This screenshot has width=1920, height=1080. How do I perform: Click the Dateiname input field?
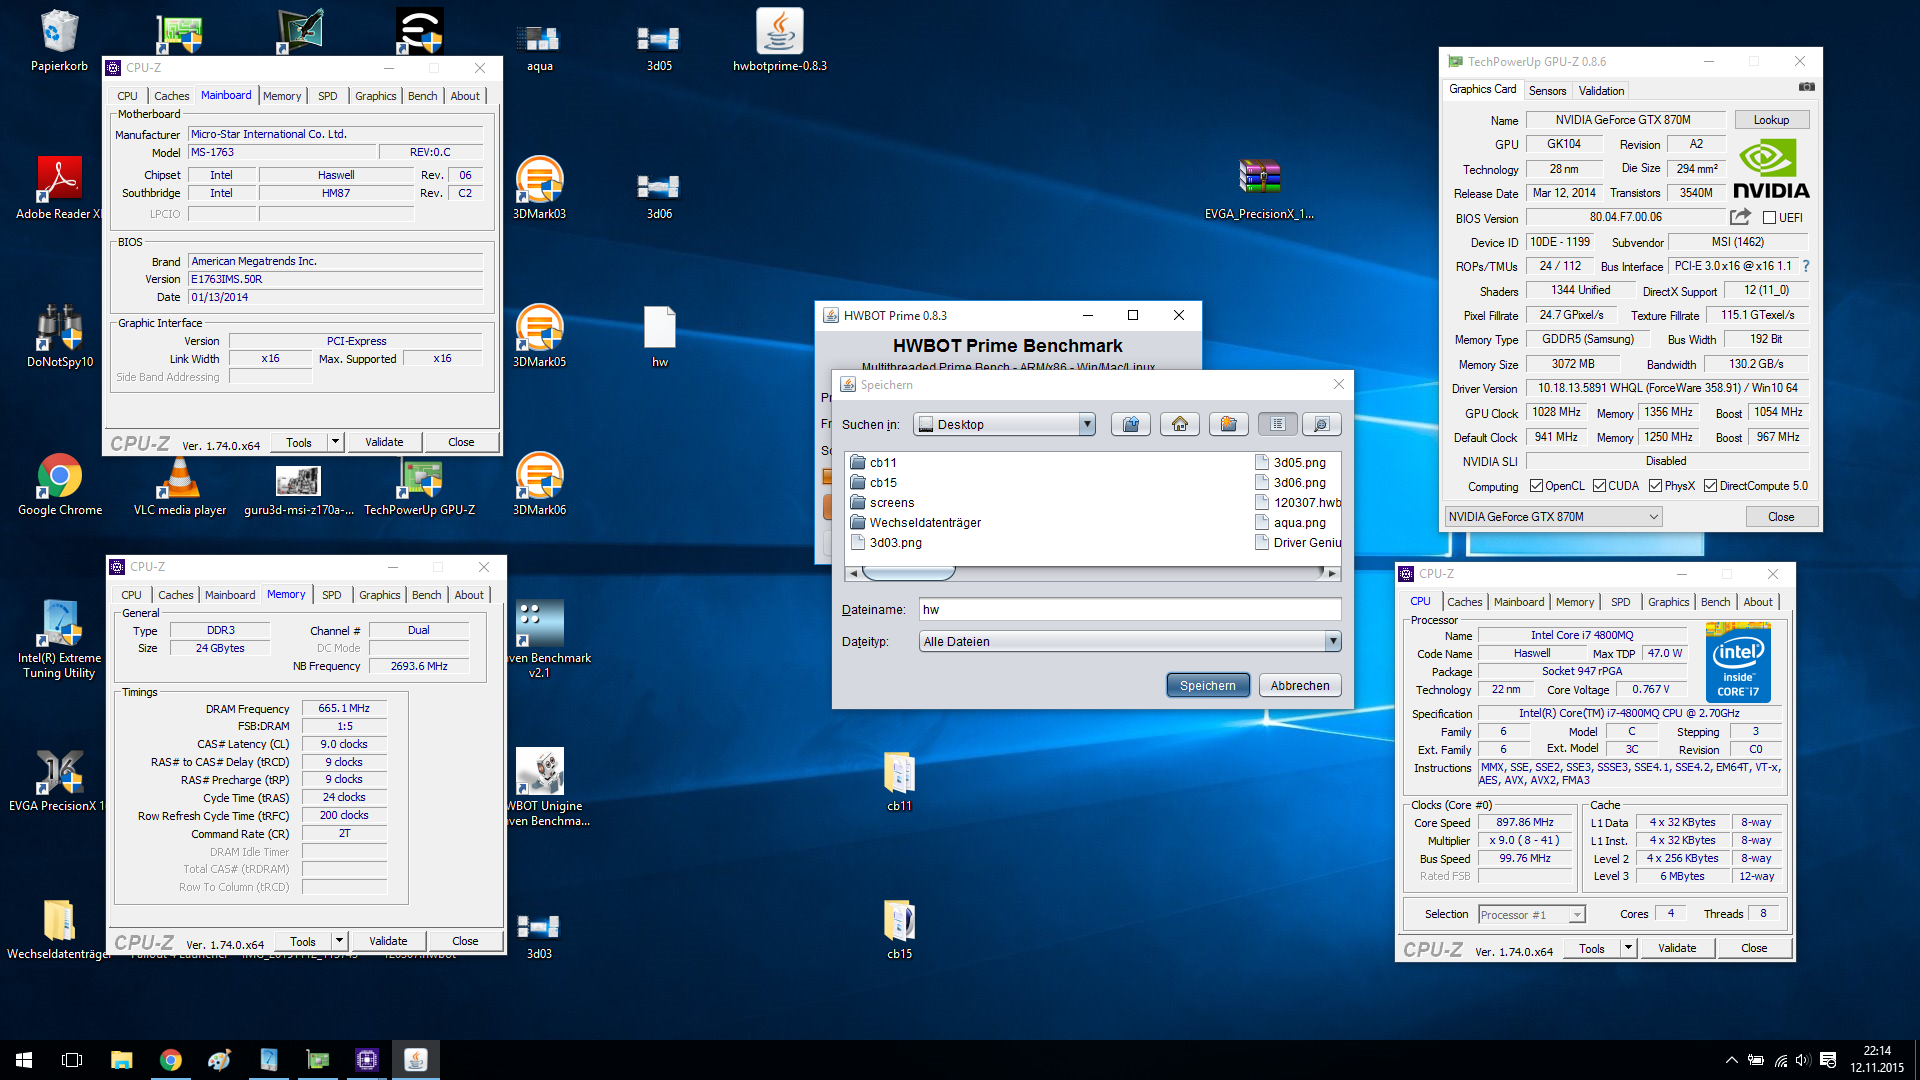1130,609
